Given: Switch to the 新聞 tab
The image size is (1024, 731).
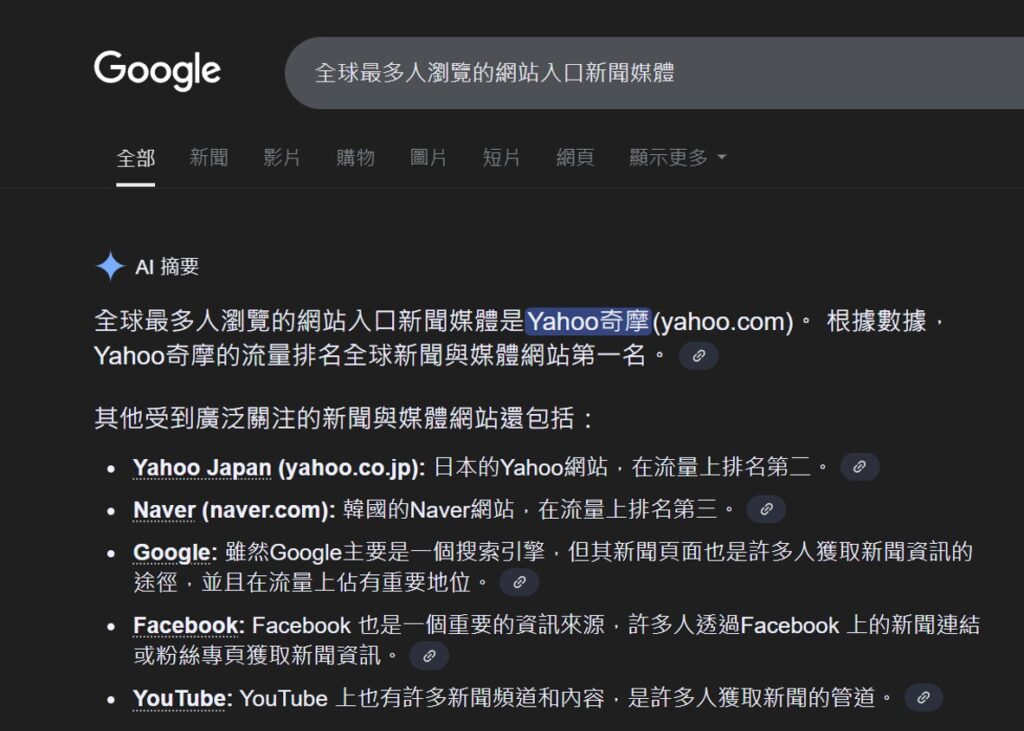Looking at the screenshot, I should [x=209, y=157].
